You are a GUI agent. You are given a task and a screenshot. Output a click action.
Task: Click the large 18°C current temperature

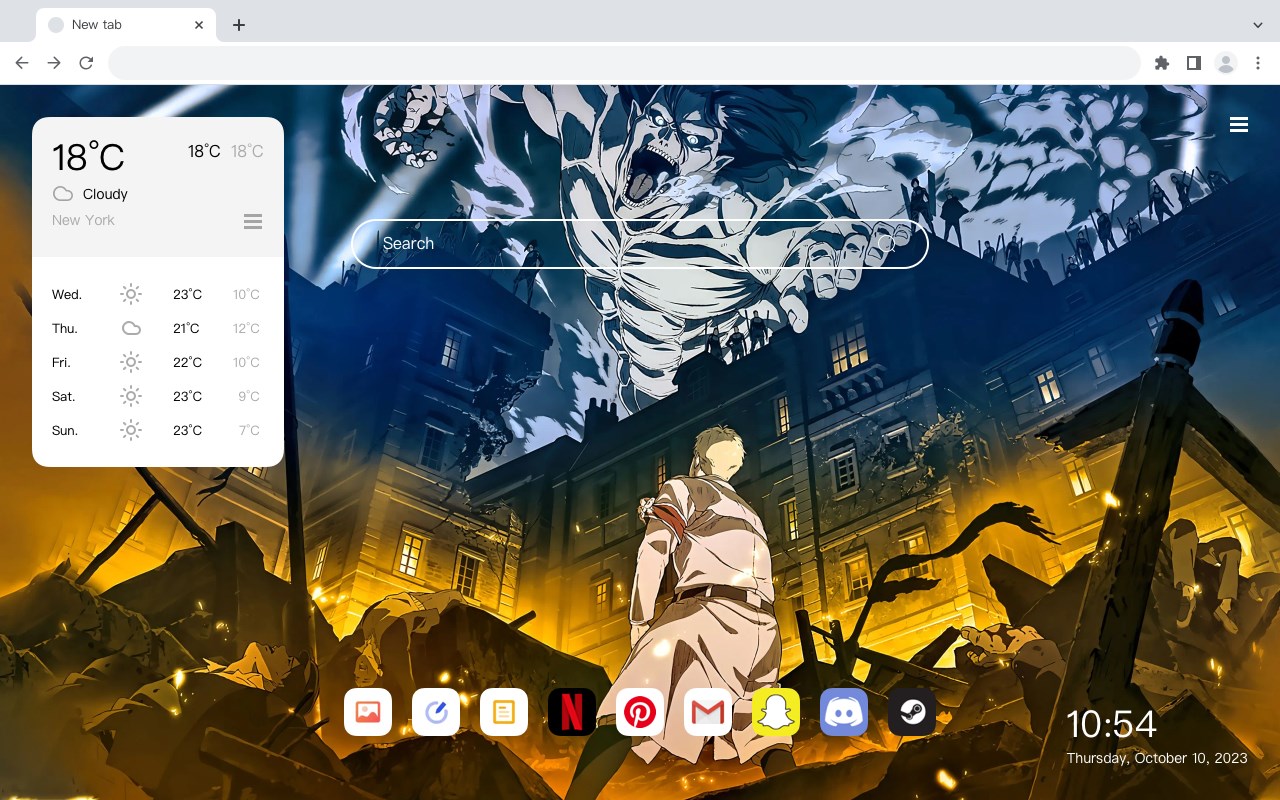pos(88,157)
